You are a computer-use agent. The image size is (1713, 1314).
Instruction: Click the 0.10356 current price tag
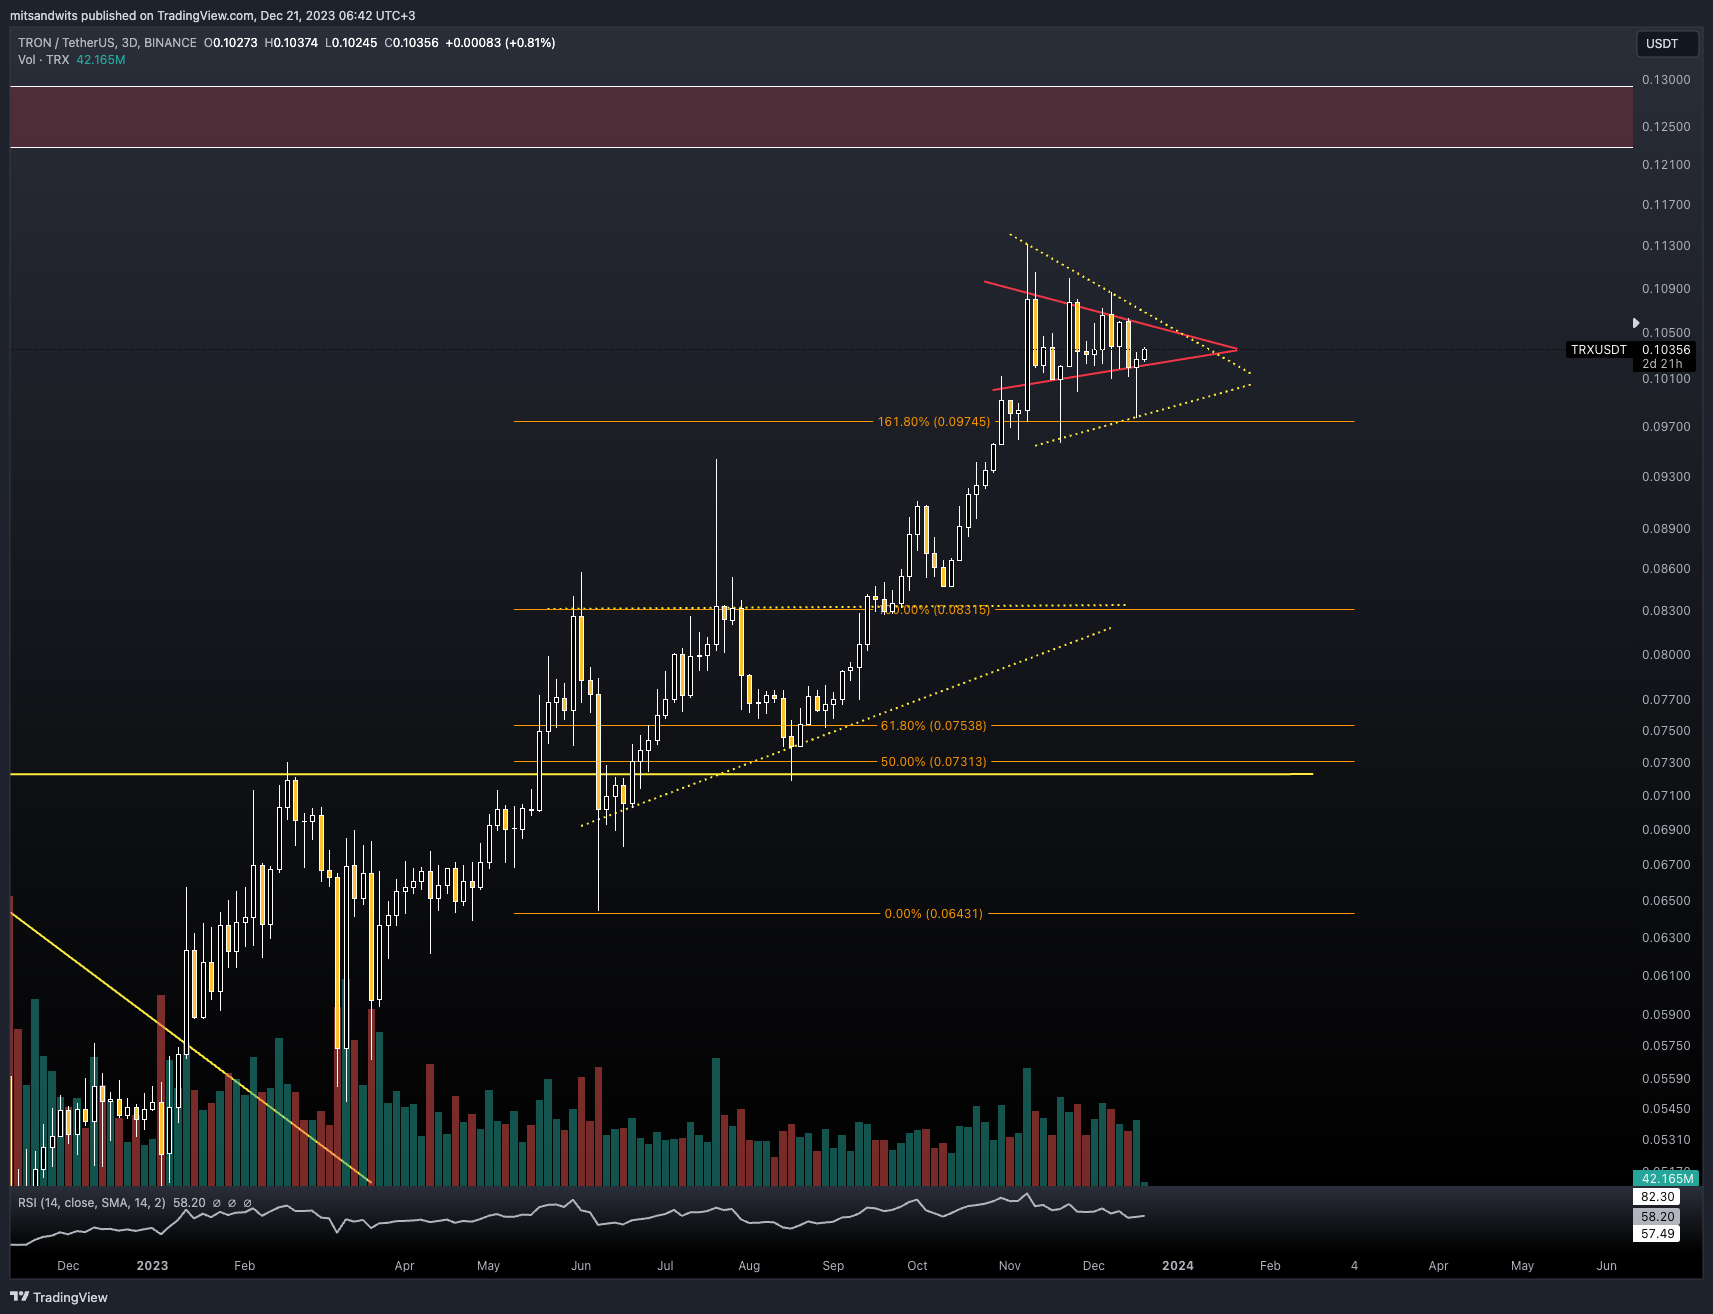point(1666,350)
